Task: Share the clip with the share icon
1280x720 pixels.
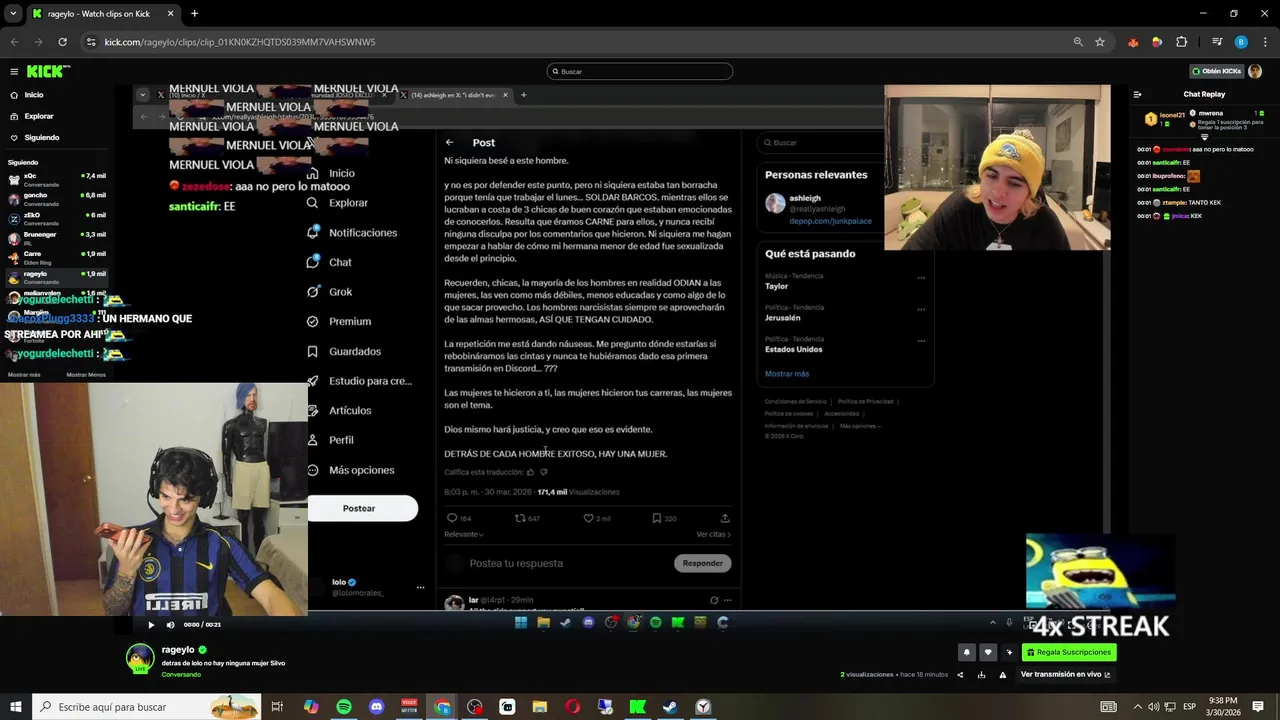Action: [x=960, y=675]
